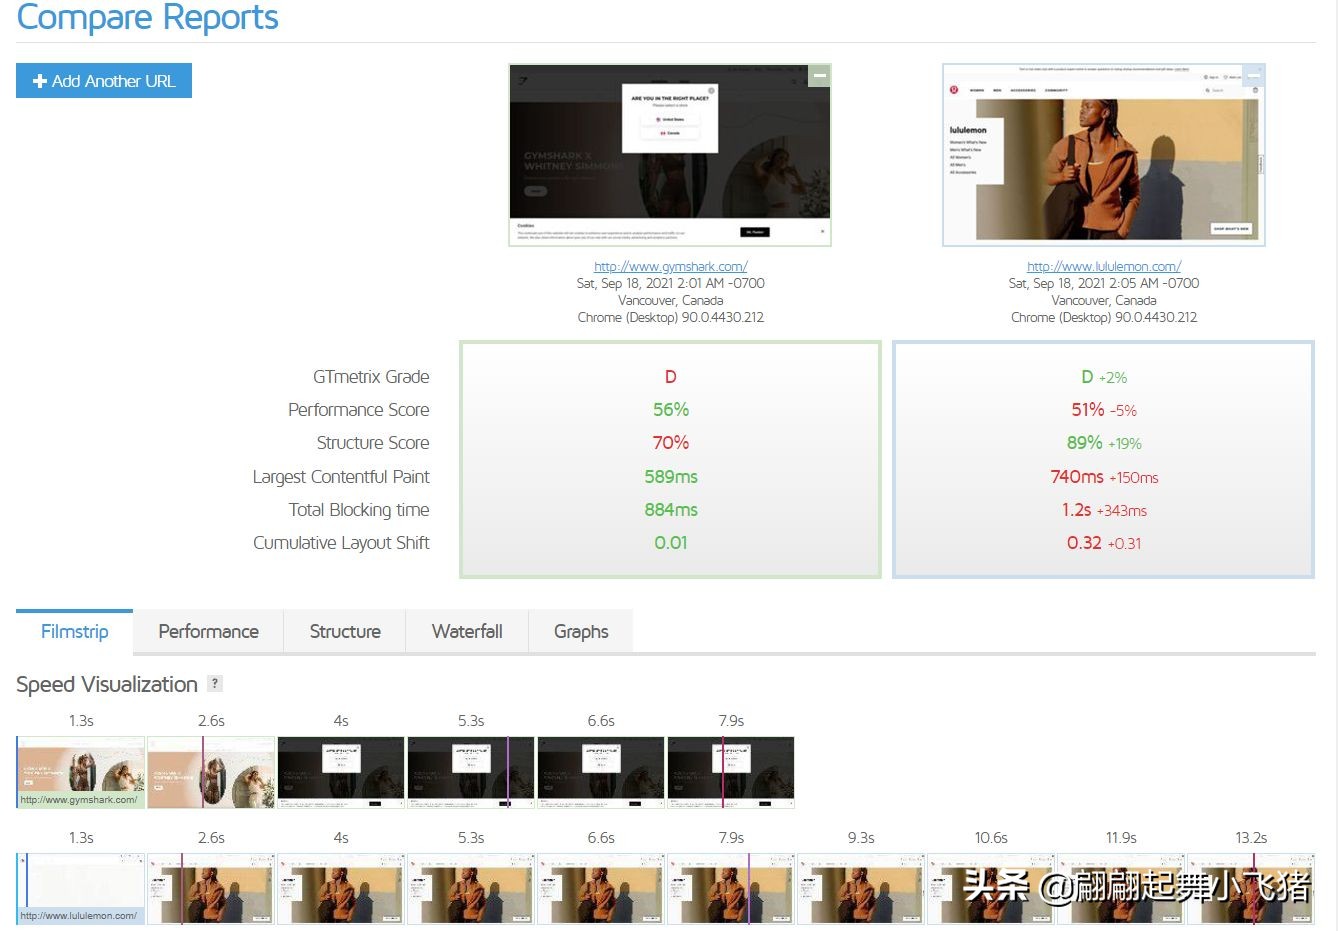The height and width of the screenshot is (931, 1338).
Task: Click gymshark's 56% performance score
Action: (671, 410)
